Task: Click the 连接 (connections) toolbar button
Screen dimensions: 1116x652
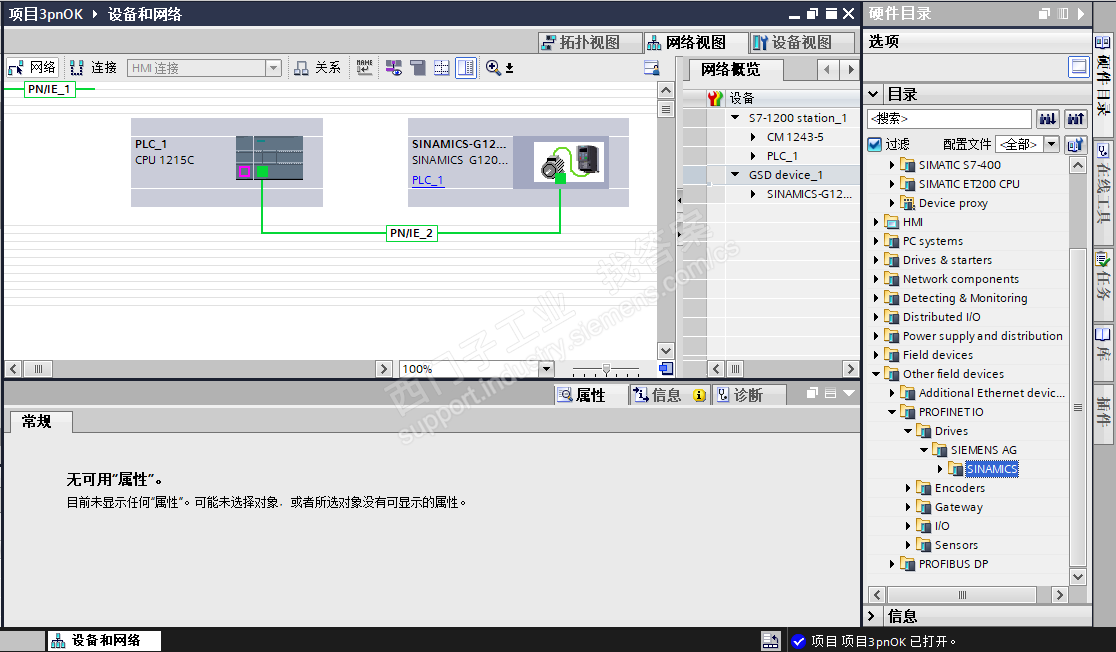Action: (93, 68)
